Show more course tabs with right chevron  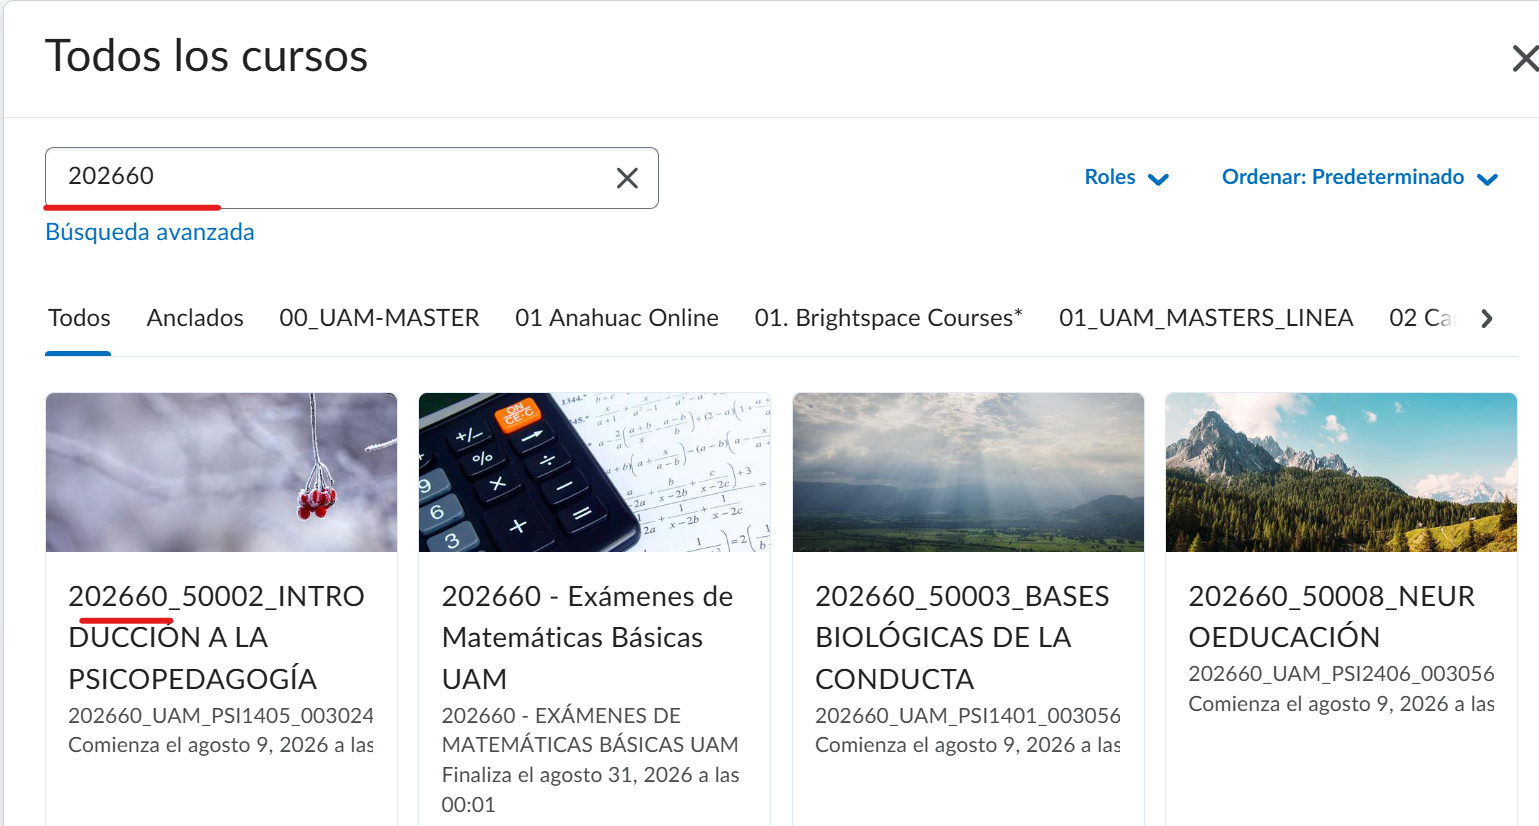point(1487,318)
